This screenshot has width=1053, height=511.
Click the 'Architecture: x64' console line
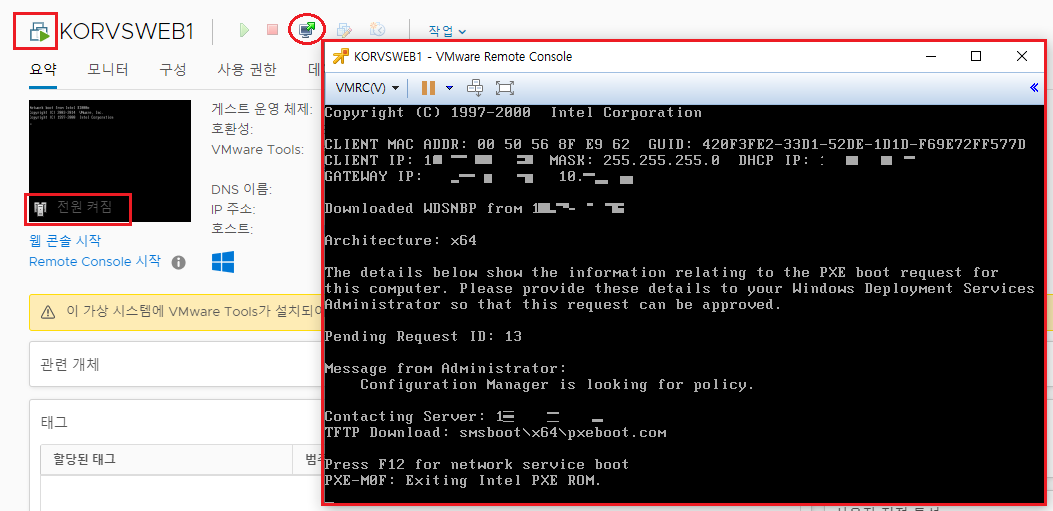pyautogui.click(x=400, y=240)
